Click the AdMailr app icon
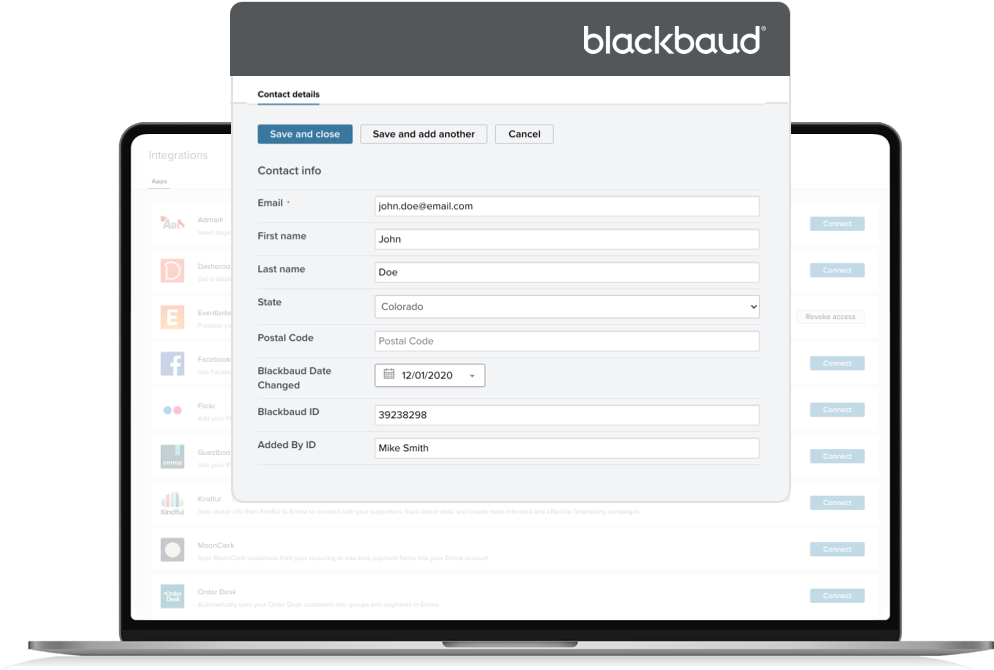Image resolution: width=994 pixels, height=670 pixels. pyautogui.click(x=172, y=223)
